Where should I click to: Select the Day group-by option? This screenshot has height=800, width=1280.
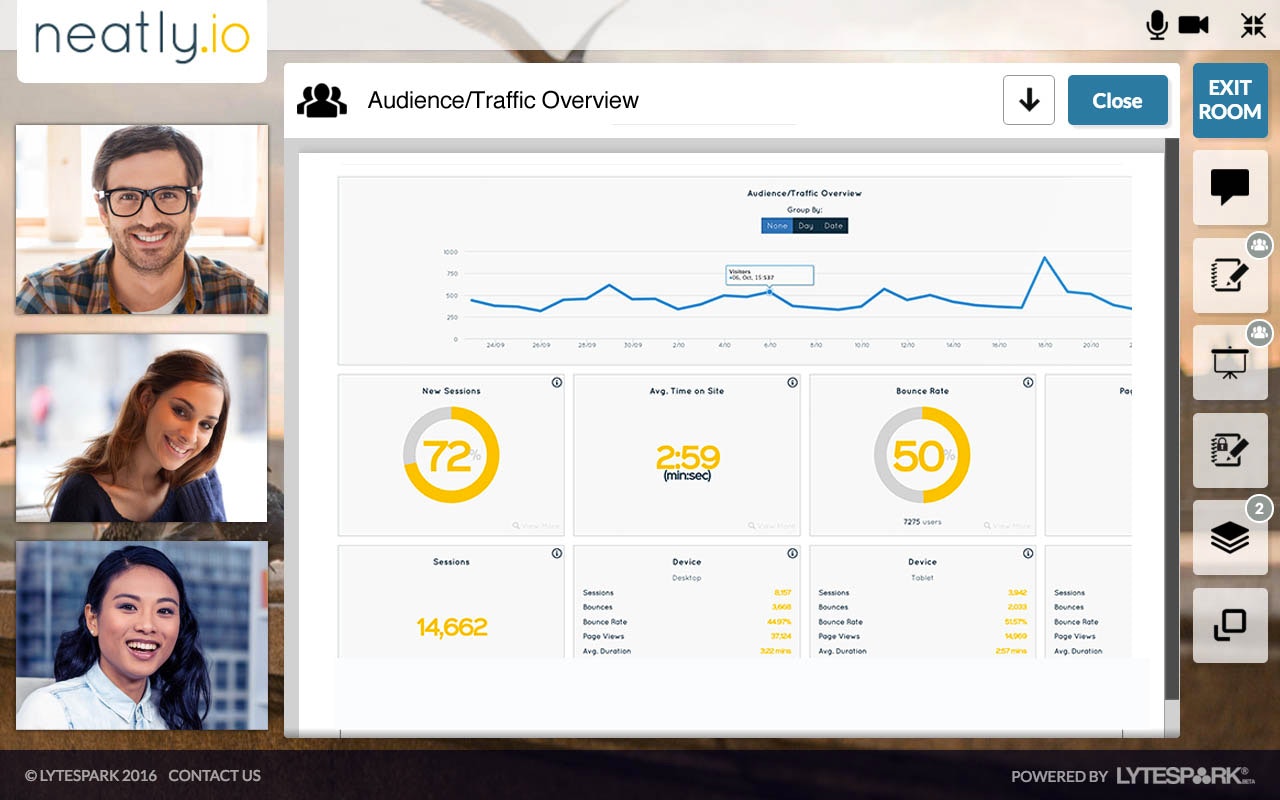click(x=806, y=226)
